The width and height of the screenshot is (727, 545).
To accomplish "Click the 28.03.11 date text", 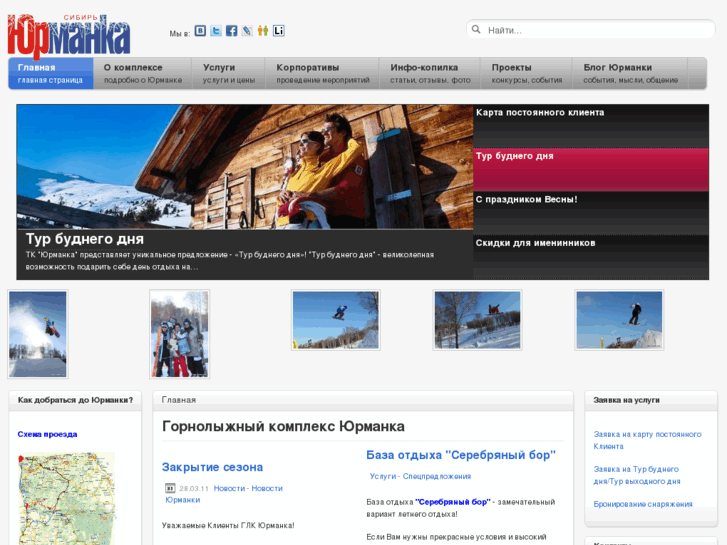I will pos(194,488).
